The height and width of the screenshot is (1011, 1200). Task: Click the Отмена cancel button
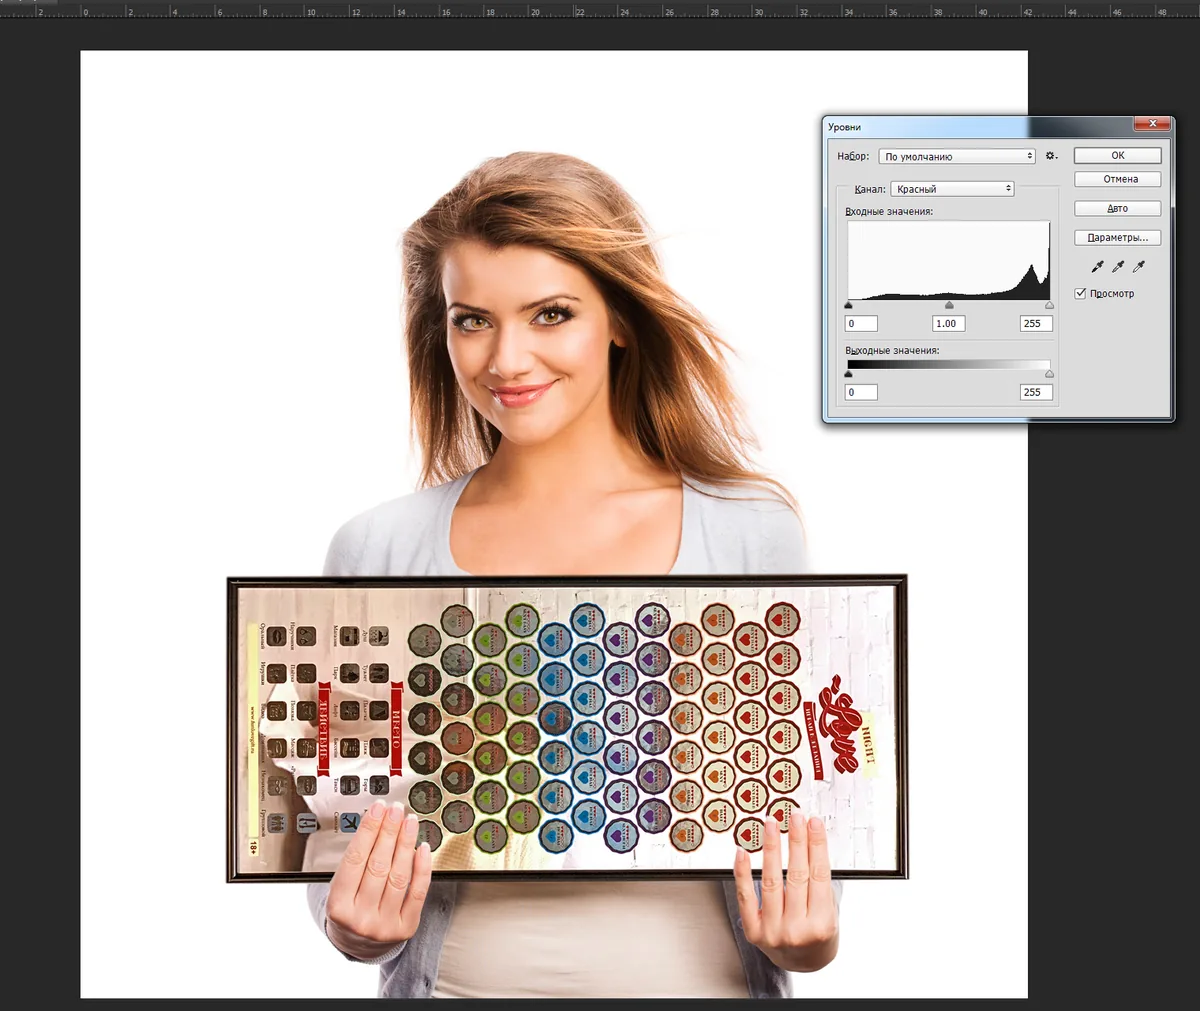(x=1118, y=179)
